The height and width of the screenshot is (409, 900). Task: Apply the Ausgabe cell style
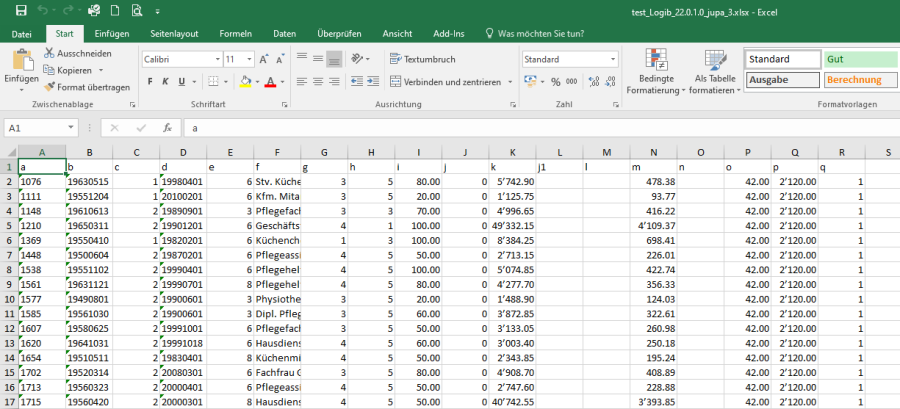(783, 80)
